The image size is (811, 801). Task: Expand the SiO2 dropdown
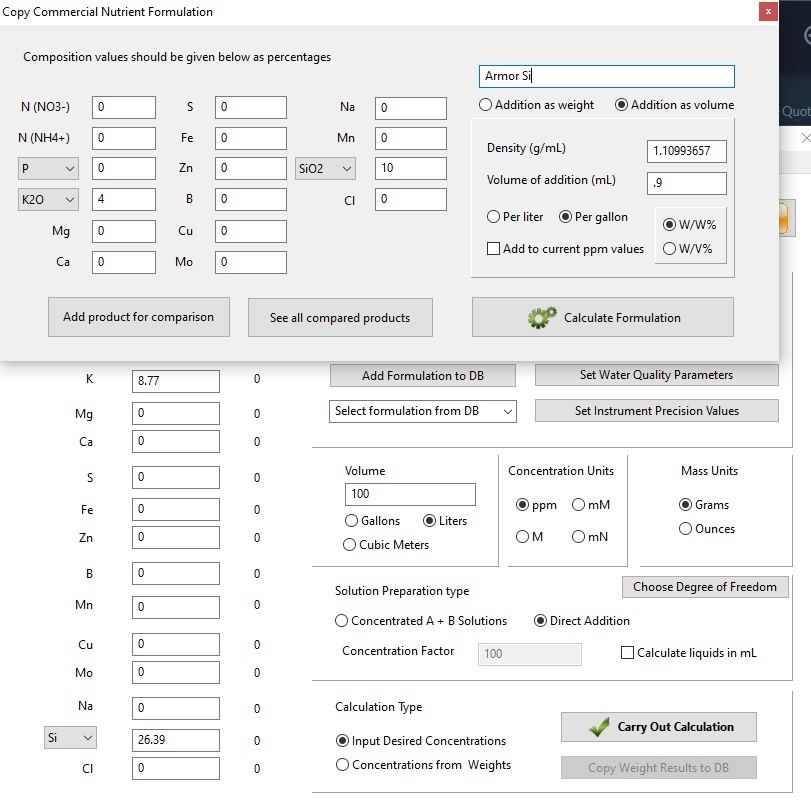[x=325, y=169]
